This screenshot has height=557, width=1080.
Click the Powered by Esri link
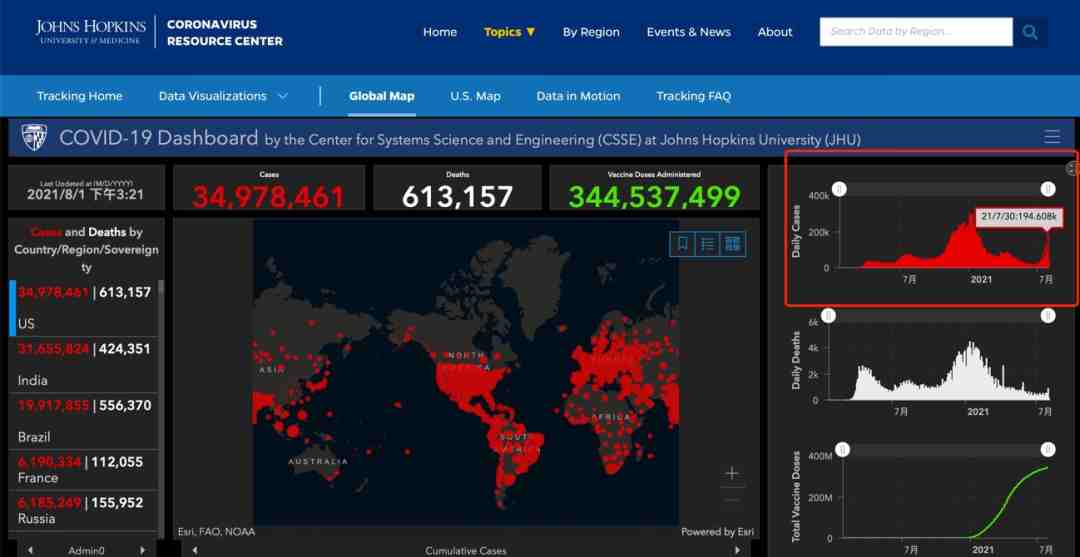pos(718,532)
